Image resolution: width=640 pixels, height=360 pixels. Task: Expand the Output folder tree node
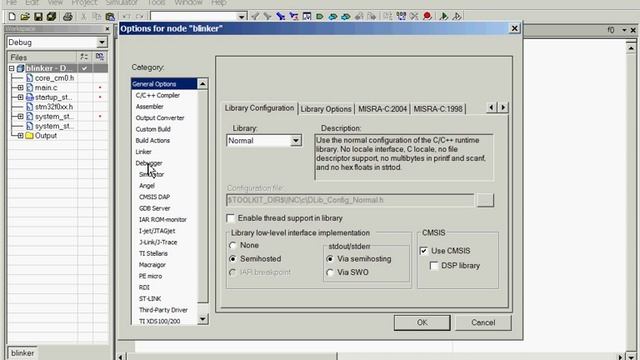pos(20,136)
